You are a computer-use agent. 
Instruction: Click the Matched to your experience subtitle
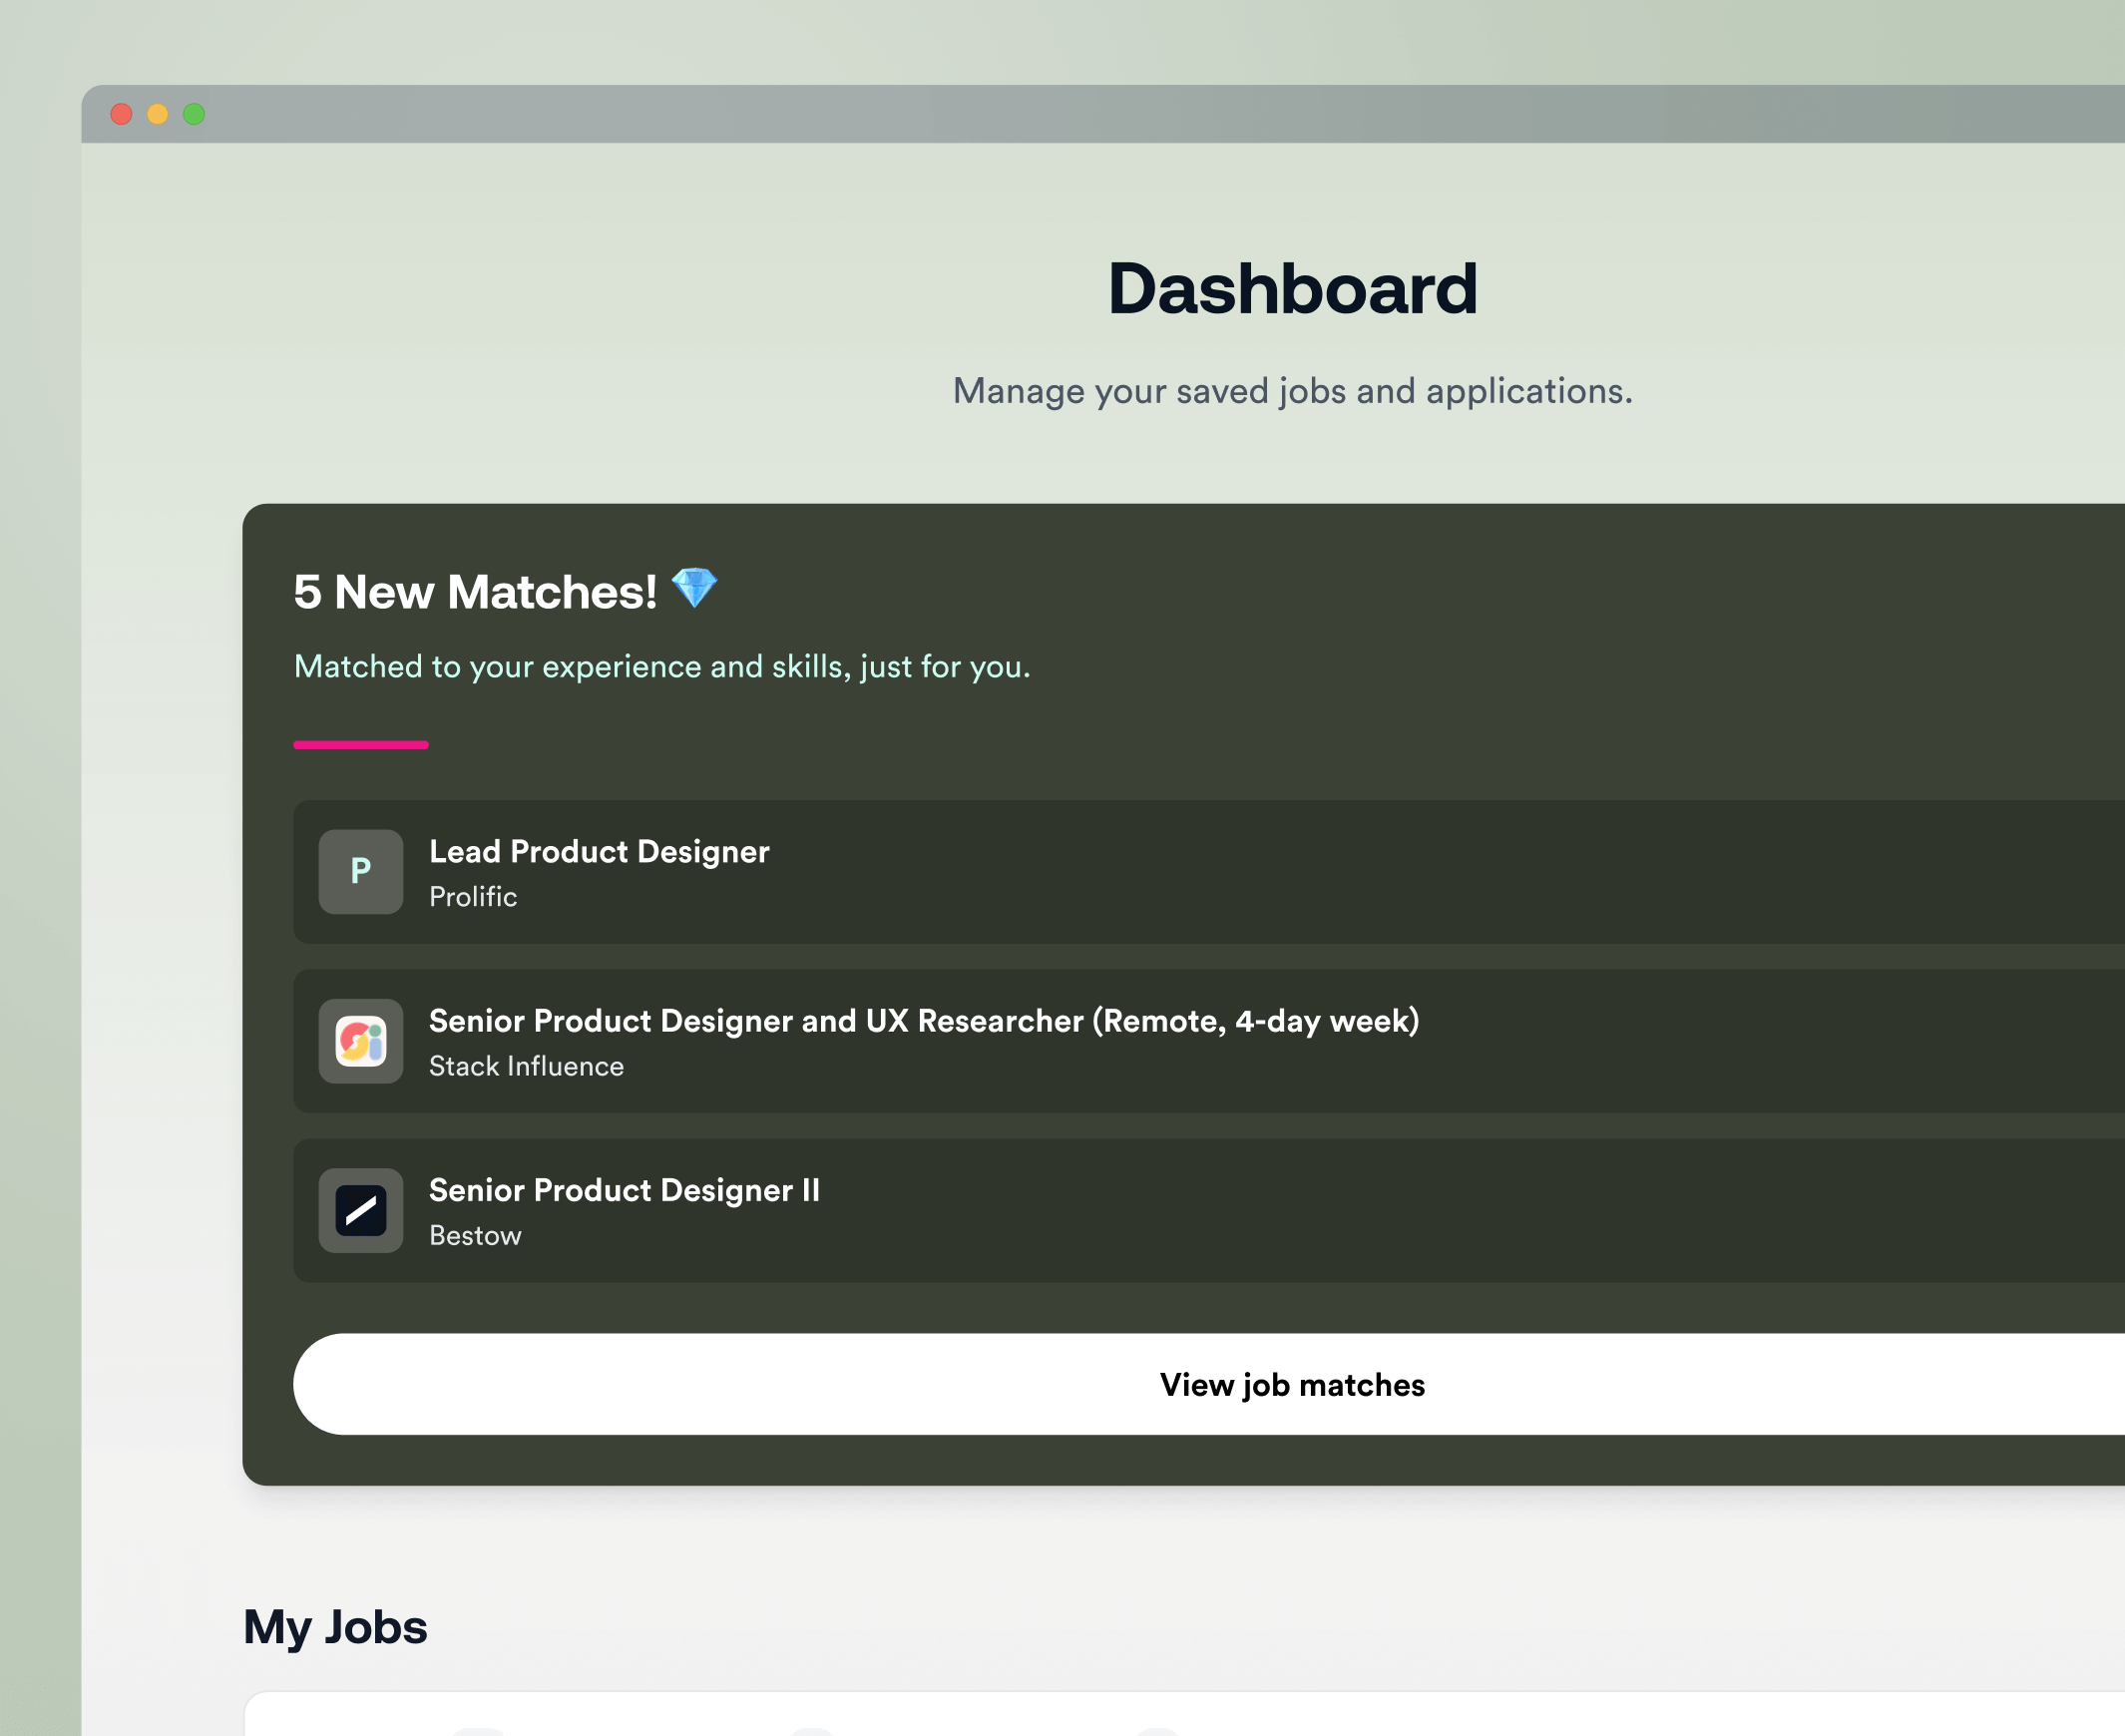pyautogui.click(x=660, y=666)
